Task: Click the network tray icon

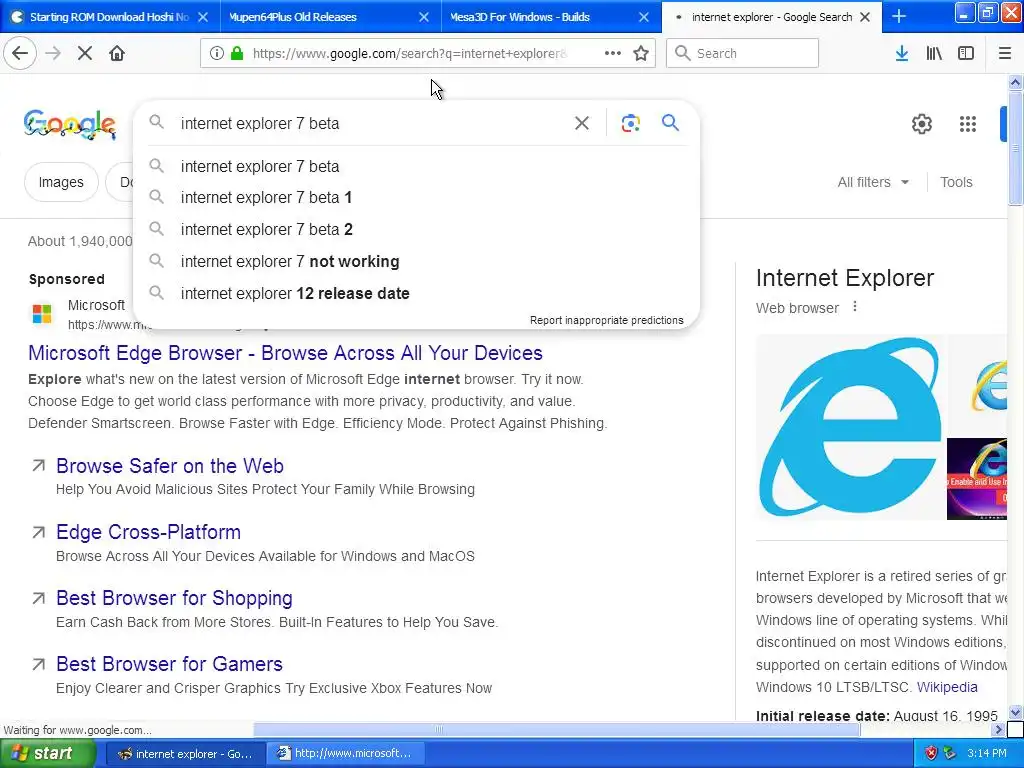Action: click(x=950, y=753)
